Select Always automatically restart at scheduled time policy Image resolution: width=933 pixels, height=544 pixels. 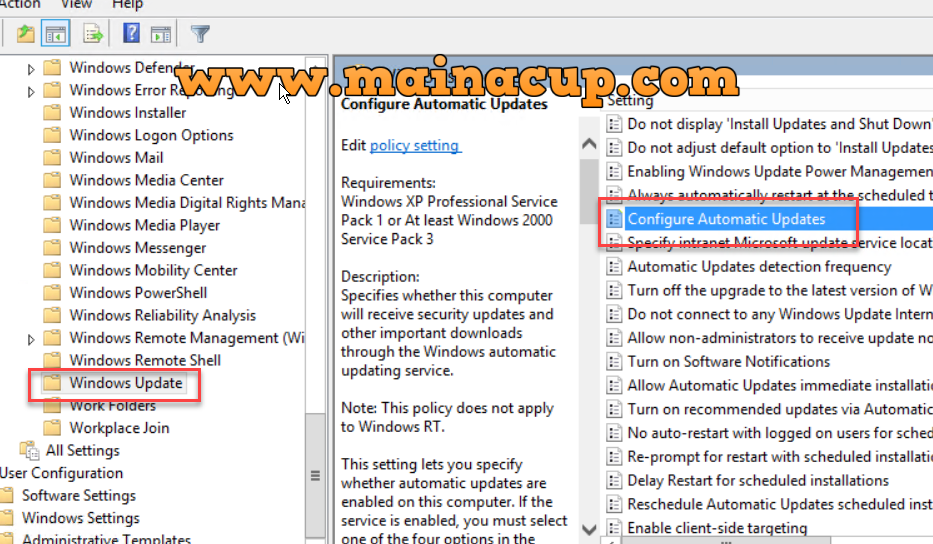[777, 195]
